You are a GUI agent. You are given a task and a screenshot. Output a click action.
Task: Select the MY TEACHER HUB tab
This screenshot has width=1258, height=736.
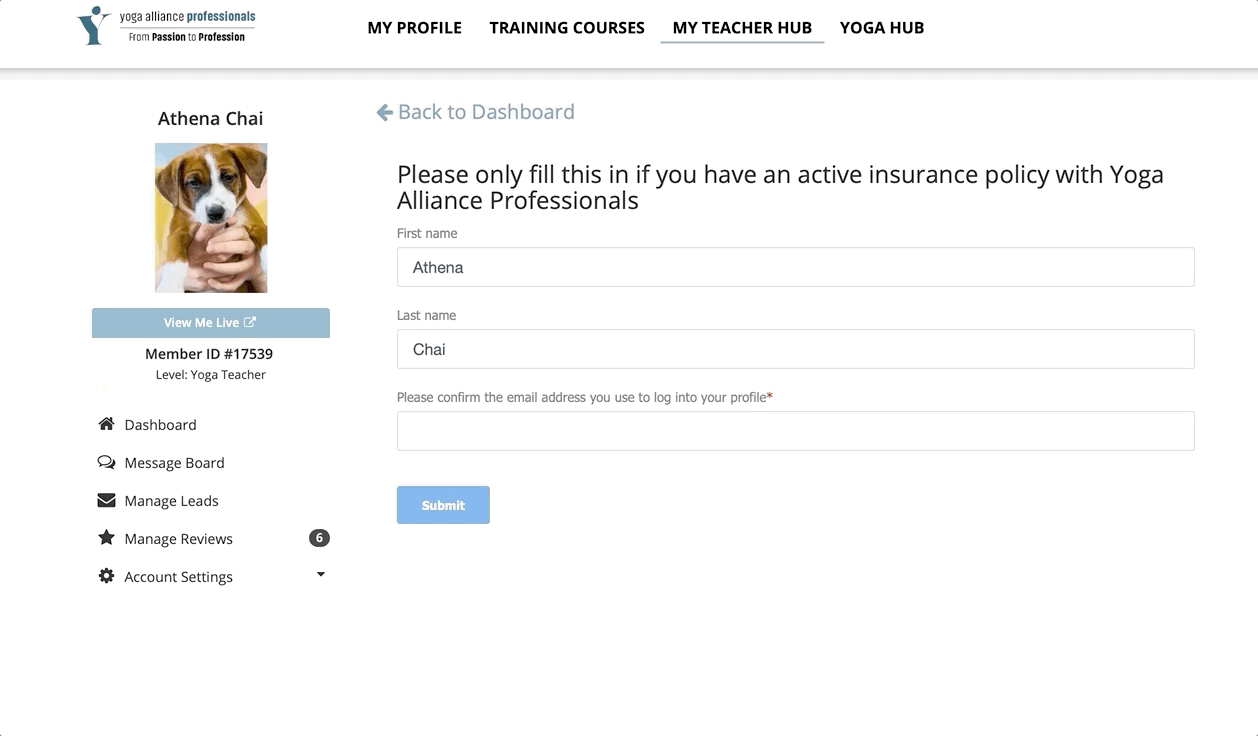click(742, 28)
